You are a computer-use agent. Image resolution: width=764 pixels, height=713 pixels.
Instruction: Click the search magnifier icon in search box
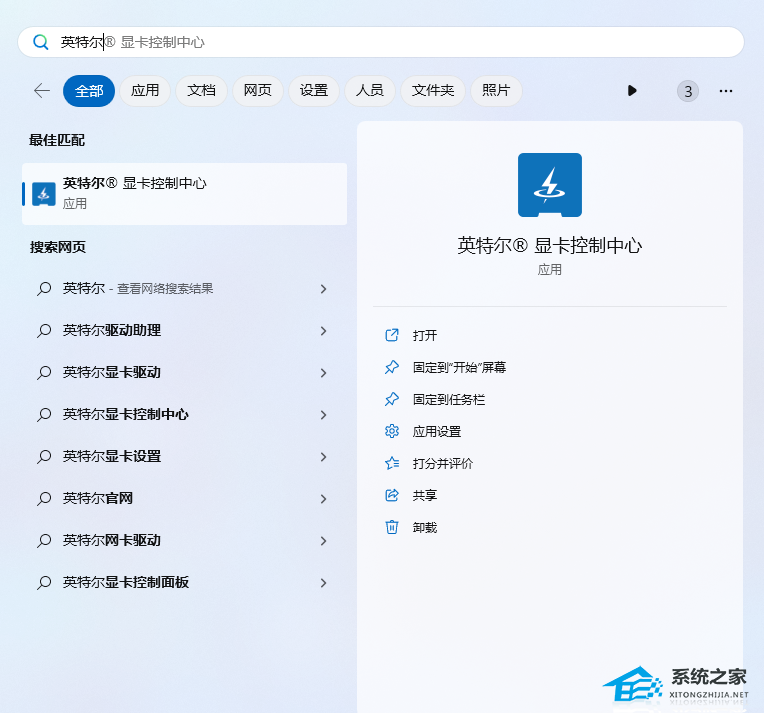(x=41, y=42)
